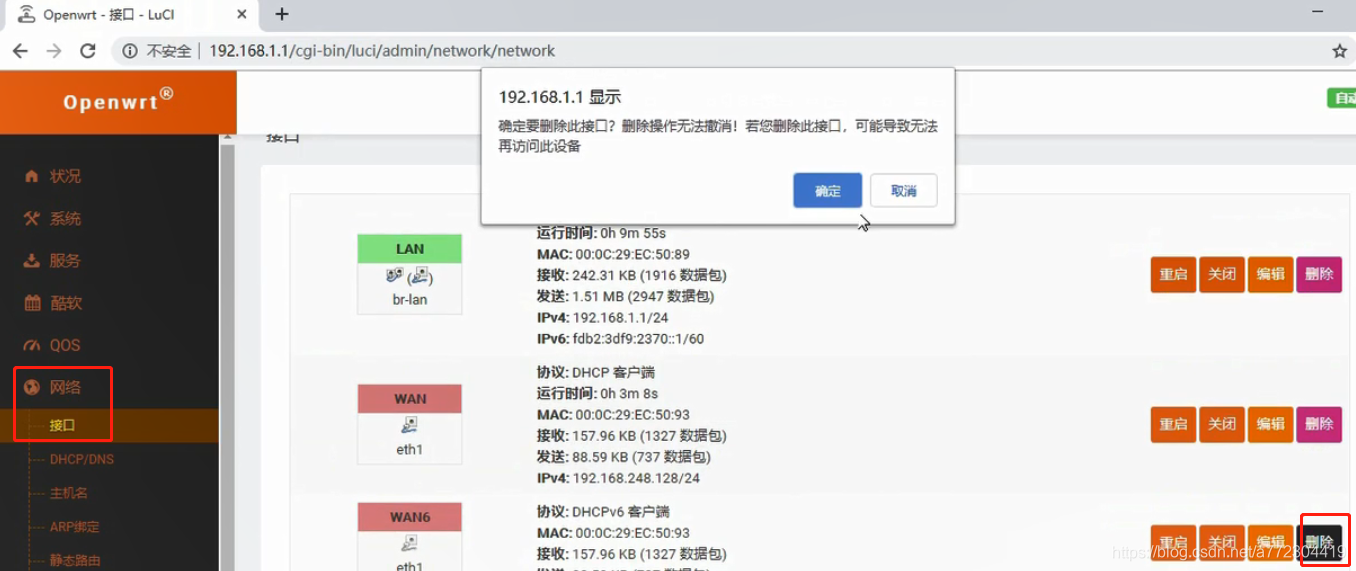This screenshot has width=1356, height=571.
Task: Restart the WAN6 interface with 重启
Action: [x=1173, y=542]
